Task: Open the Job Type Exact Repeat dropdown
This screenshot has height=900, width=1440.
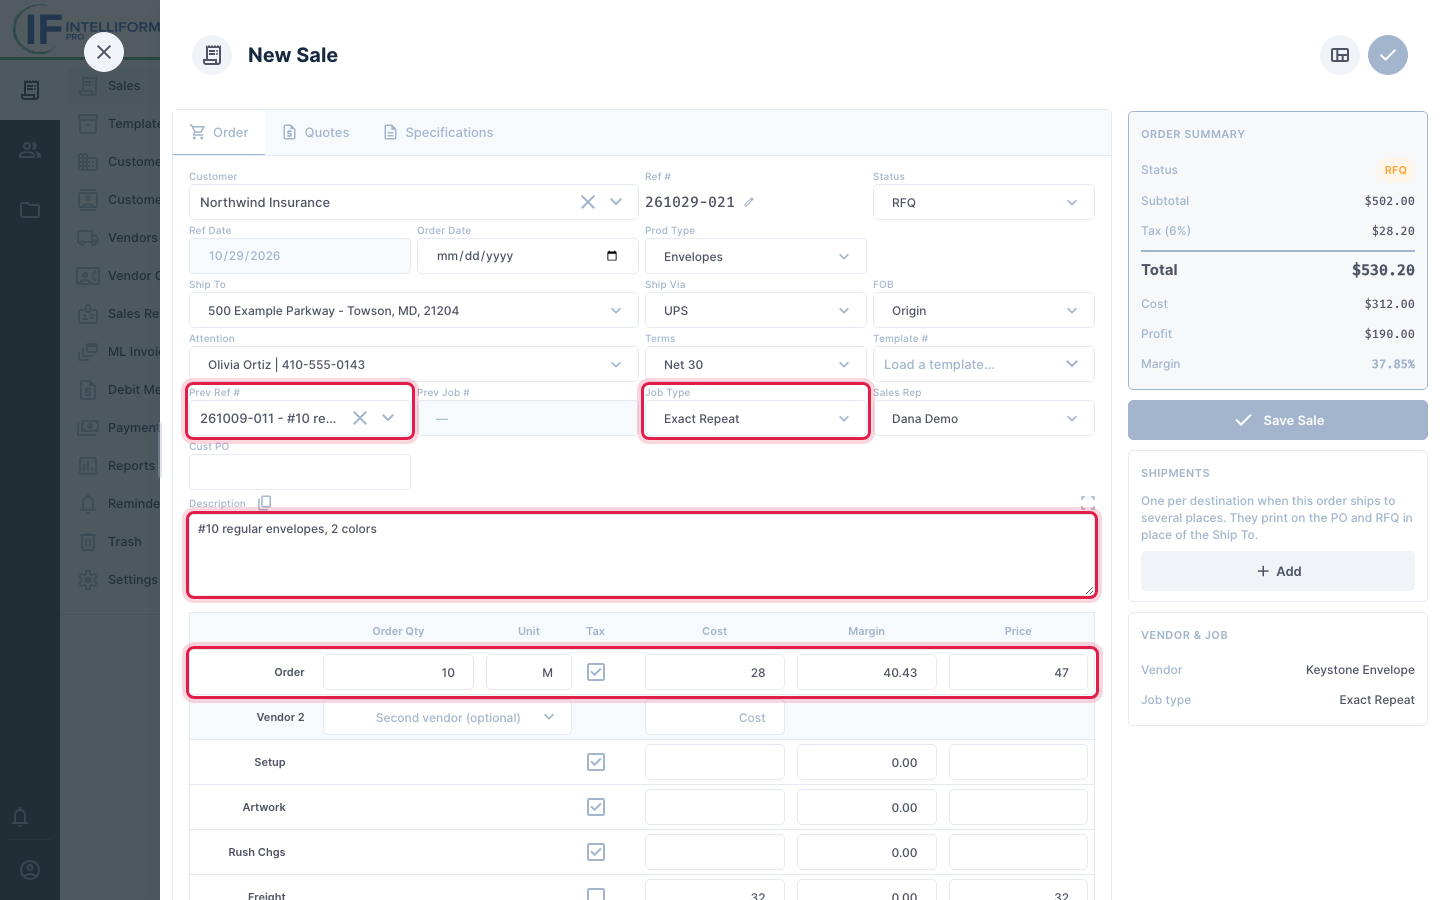Action: [756, 419]
